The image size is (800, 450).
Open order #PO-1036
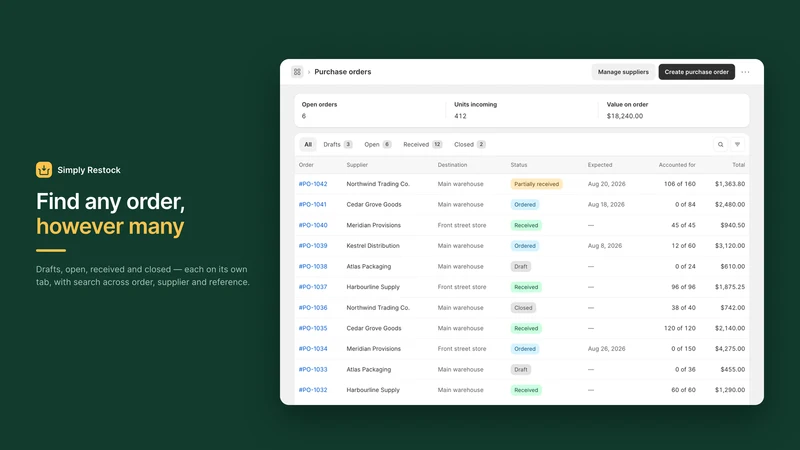pyautogui.click(x=313, y=308)
